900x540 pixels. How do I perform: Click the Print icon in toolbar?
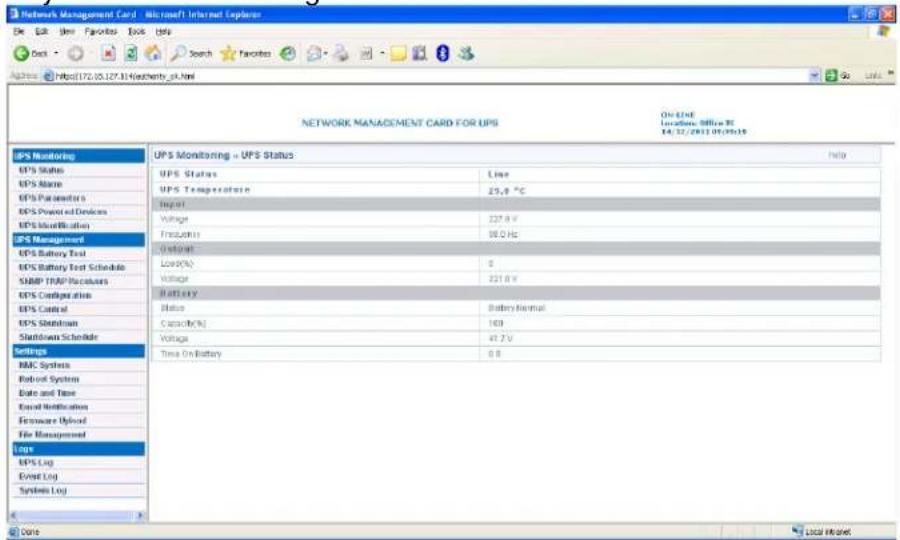[342, 53]
